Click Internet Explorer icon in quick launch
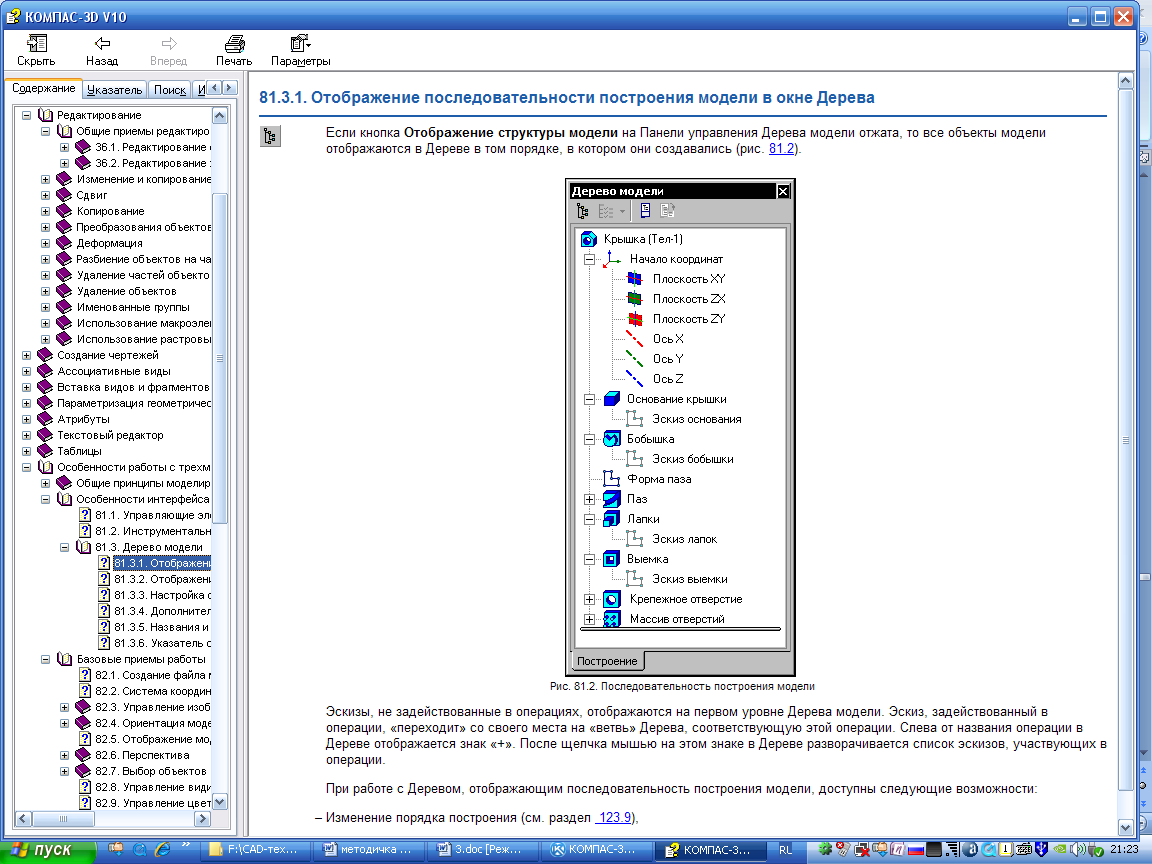The image size is (1152, 864). point(162,849)
